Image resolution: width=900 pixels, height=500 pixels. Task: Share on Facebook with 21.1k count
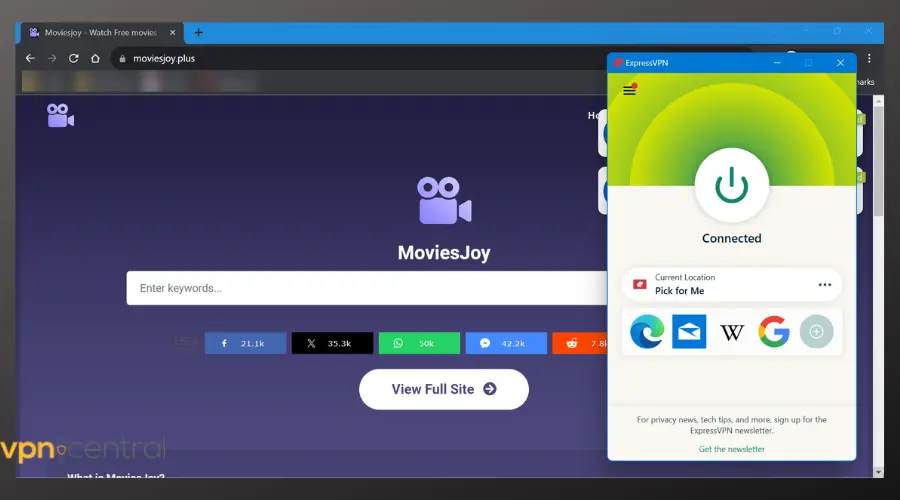[x=245, y=343]
